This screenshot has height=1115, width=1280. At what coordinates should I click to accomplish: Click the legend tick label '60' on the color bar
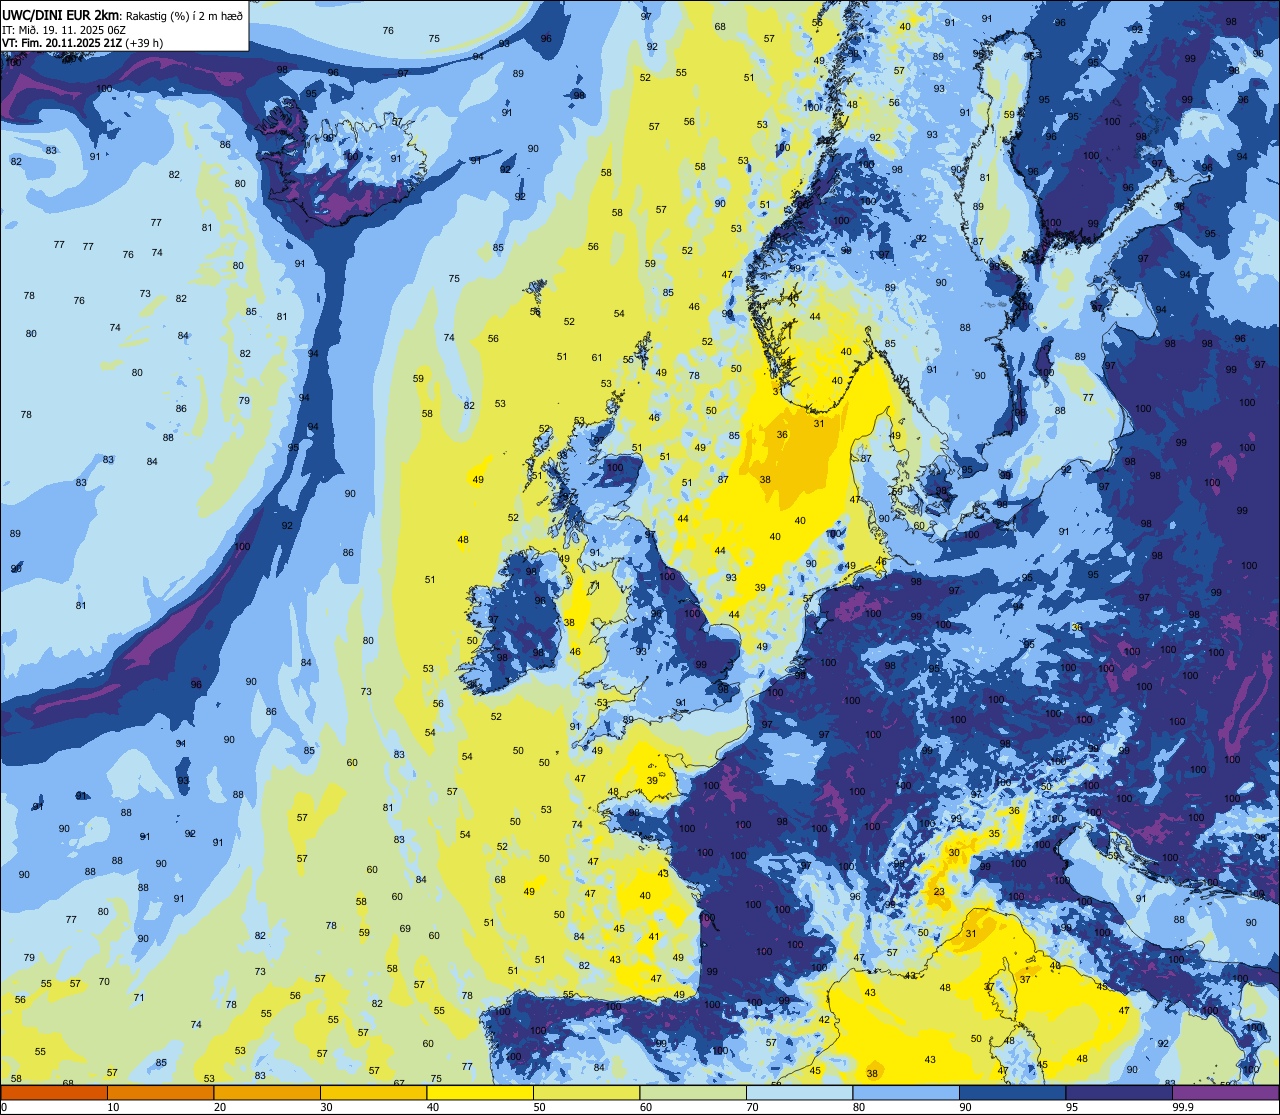pyautogui.click(x=646, y=1107)
